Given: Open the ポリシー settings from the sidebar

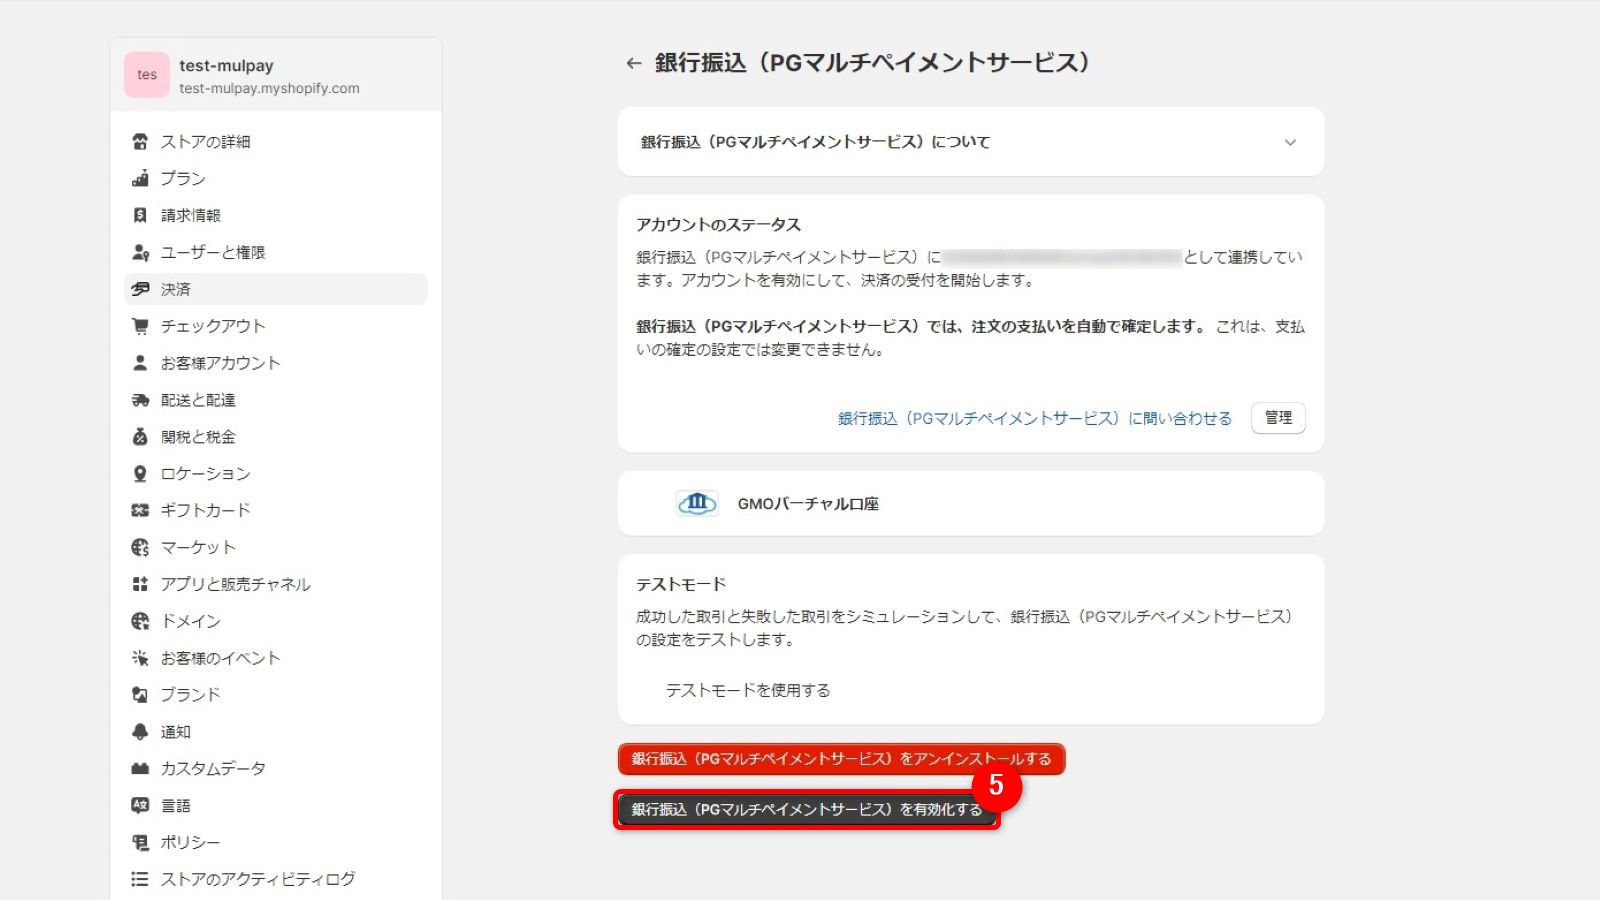Looking at the screenshot, I should [x=141, y=842].
